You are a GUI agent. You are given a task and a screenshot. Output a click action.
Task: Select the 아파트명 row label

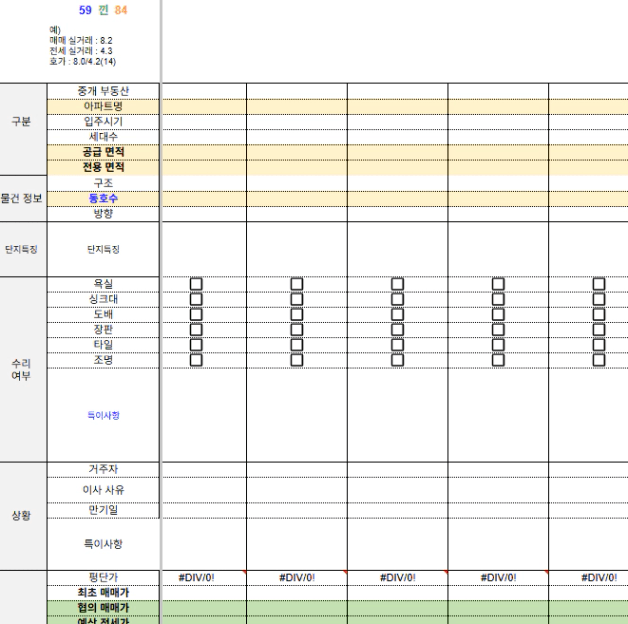point(103,107)
